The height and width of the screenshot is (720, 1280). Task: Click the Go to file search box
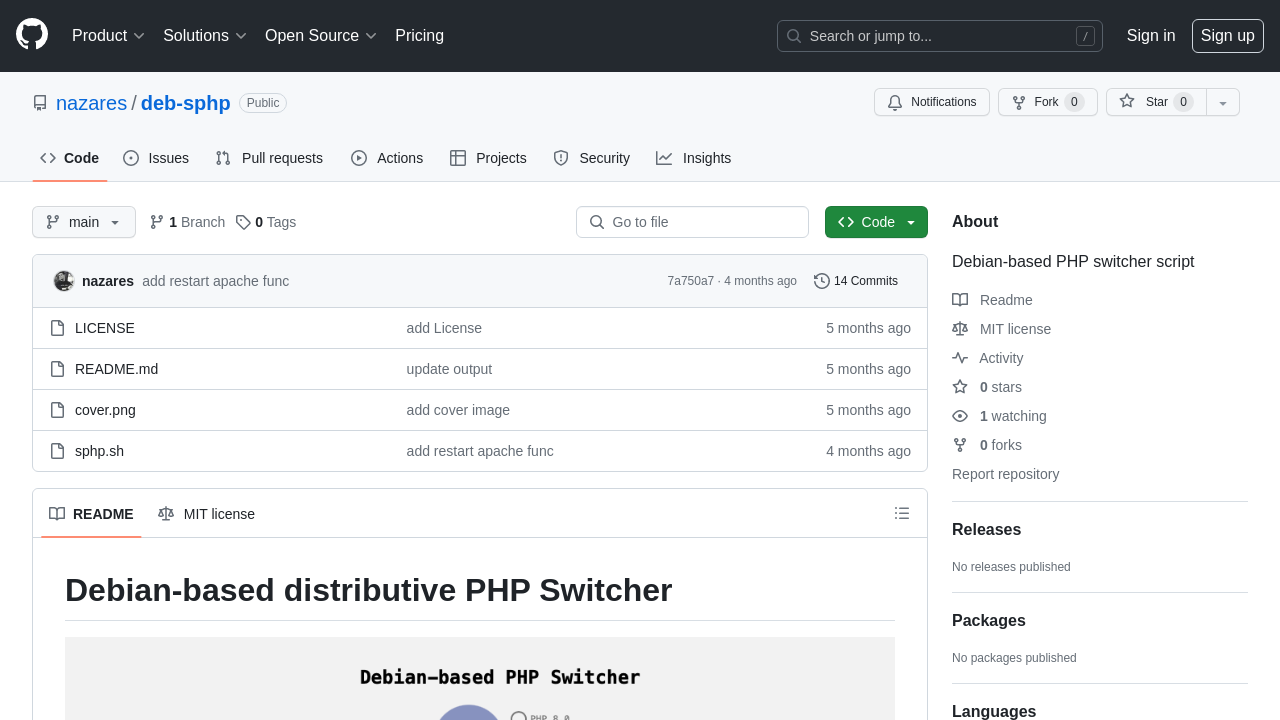[x=692, y=222]
